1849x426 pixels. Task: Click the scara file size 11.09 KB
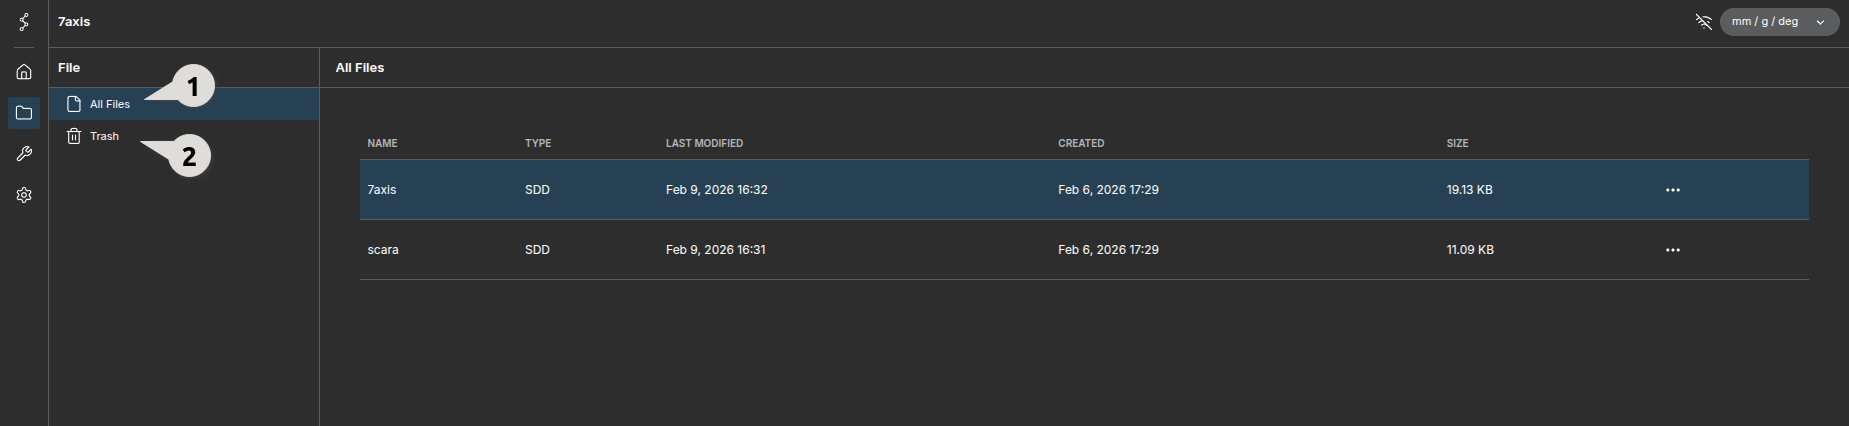[x=1469, y=250]
